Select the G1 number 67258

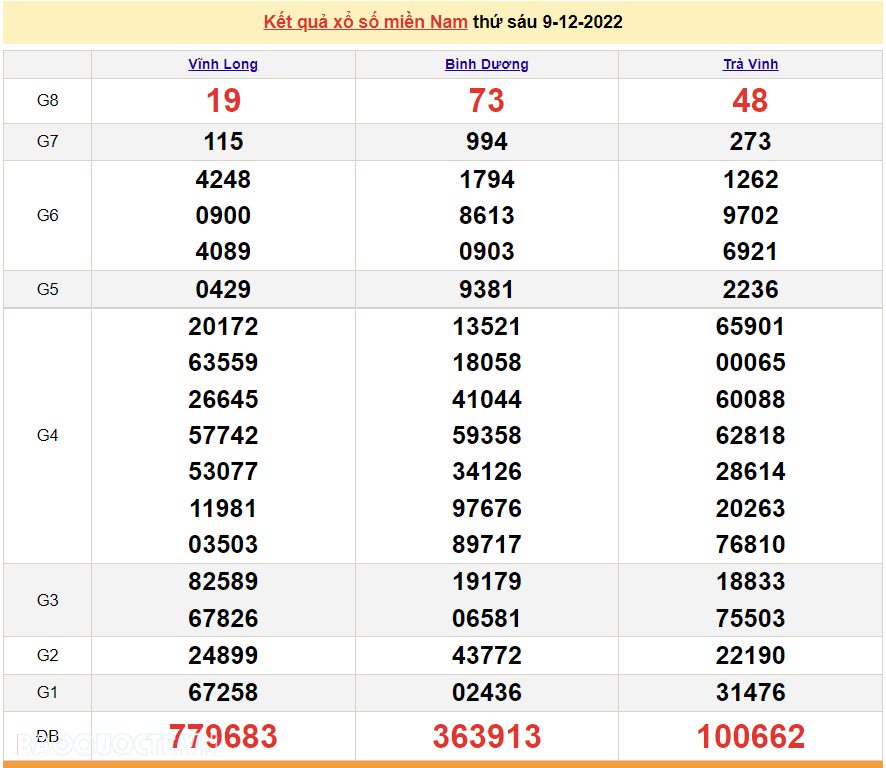tap(223, 692)
